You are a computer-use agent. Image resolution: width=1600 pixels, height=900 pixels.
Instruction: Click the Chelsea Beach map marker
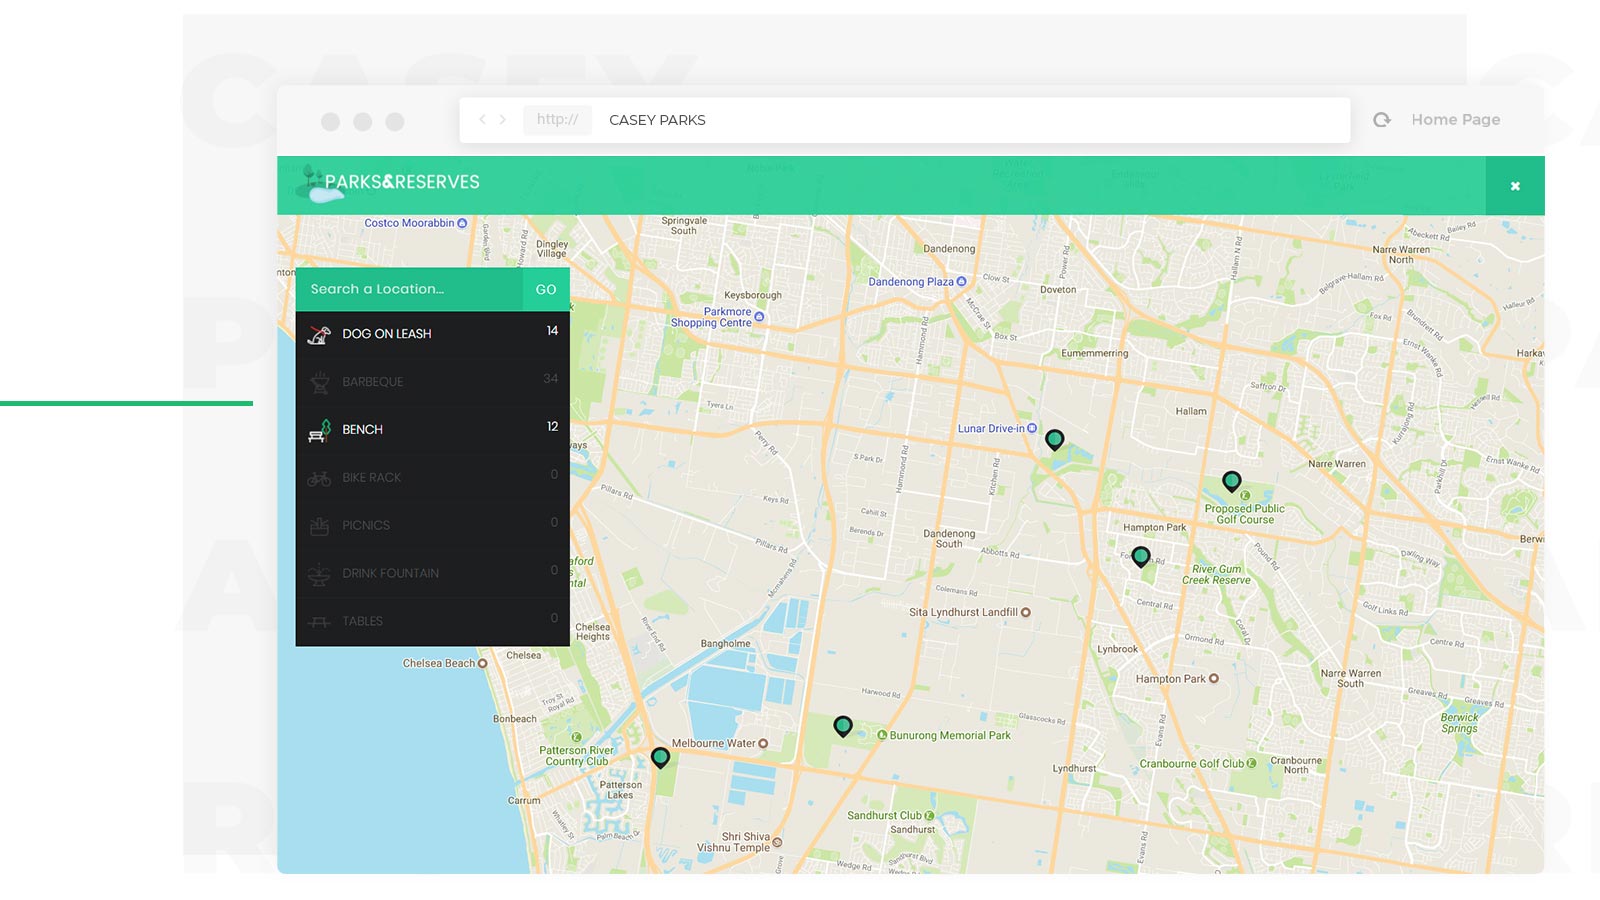coord(483,663)
